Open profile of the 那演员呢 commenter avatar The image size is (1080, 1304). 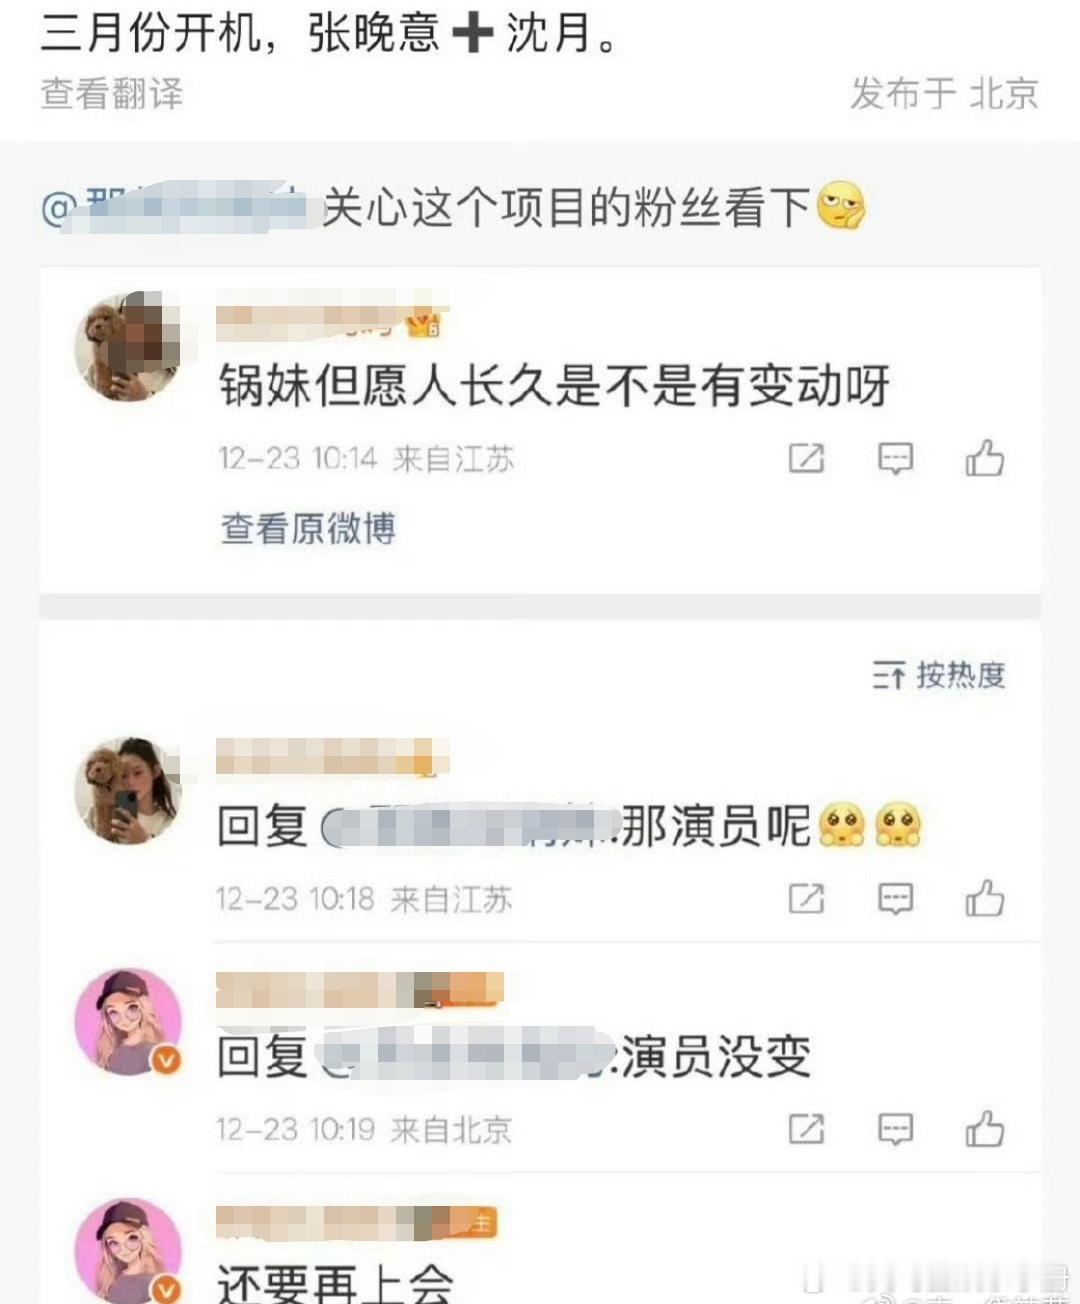(129, 791)
